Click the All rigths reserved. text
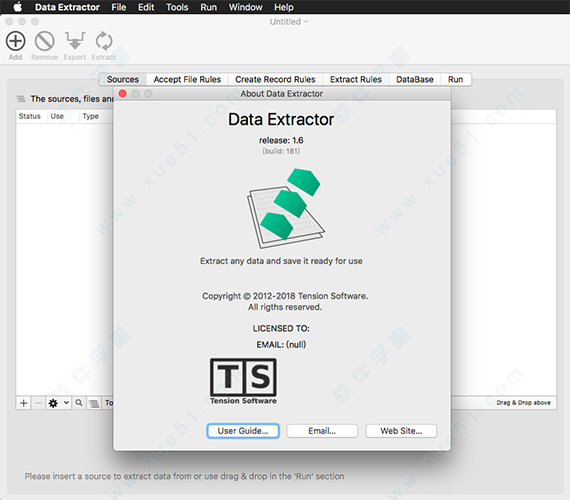This screenshot has width=570, height=500. point(285,307)
